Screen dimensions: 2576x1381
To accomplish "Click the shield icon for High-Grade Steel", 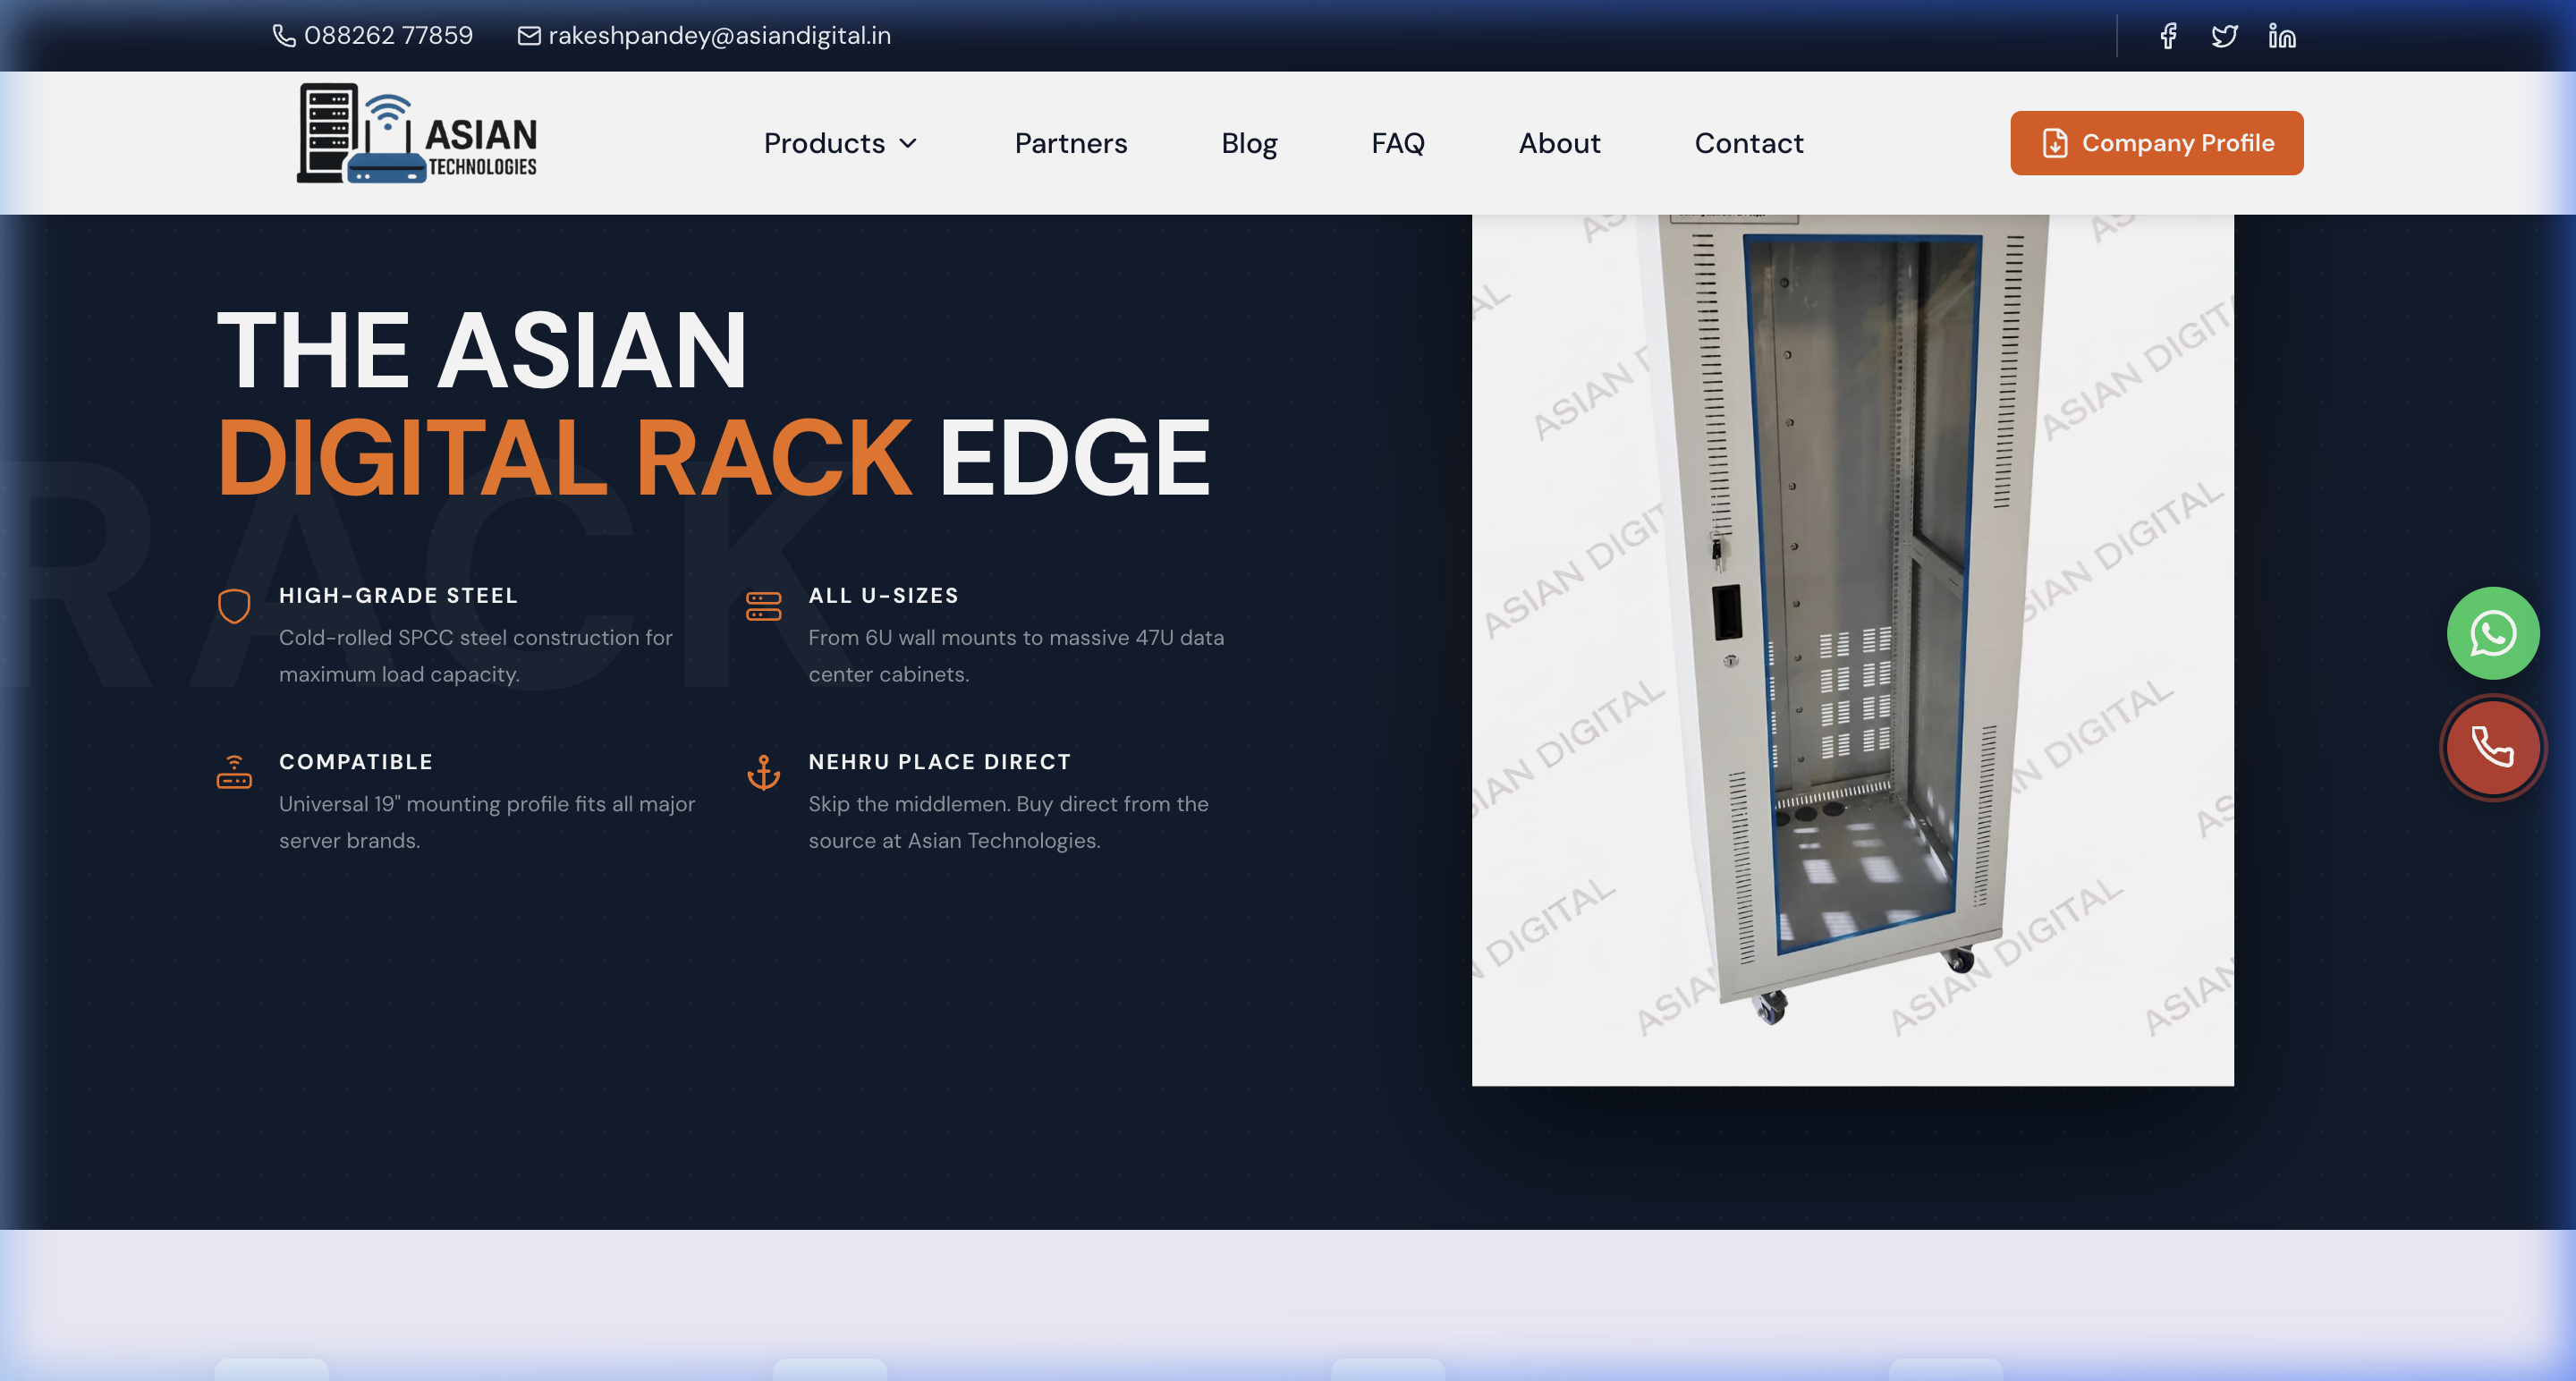I will pos(234,606).
